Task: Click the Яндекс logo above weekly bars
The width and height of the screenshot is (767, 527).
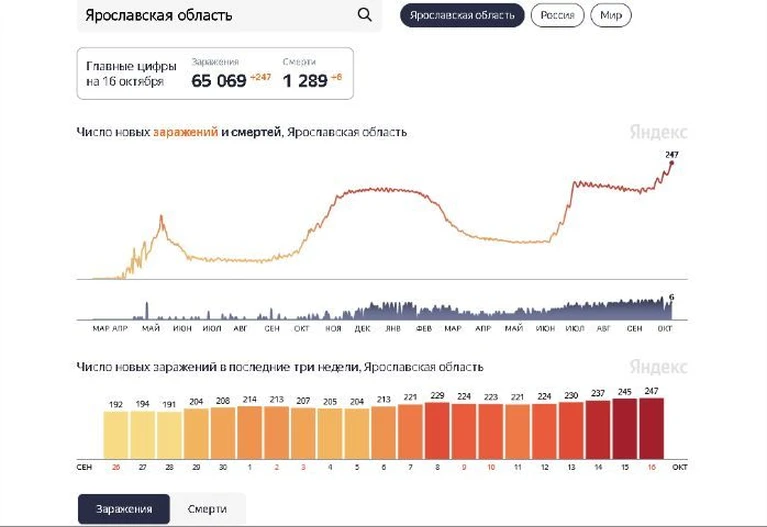Action: (658, 366)
